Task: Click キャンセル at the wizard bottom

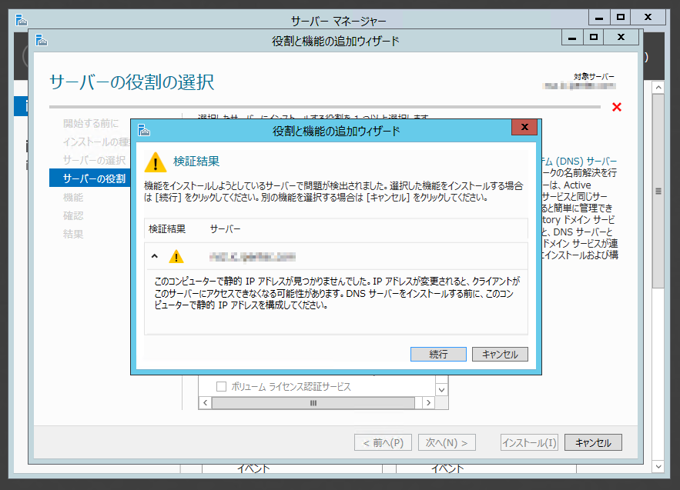Action: coord(593,443)
